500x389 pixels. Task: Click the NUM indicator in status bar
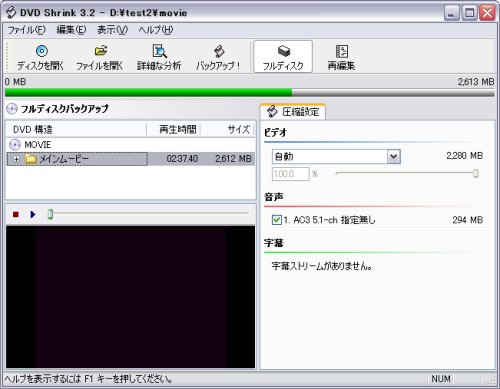pos(441,379)
